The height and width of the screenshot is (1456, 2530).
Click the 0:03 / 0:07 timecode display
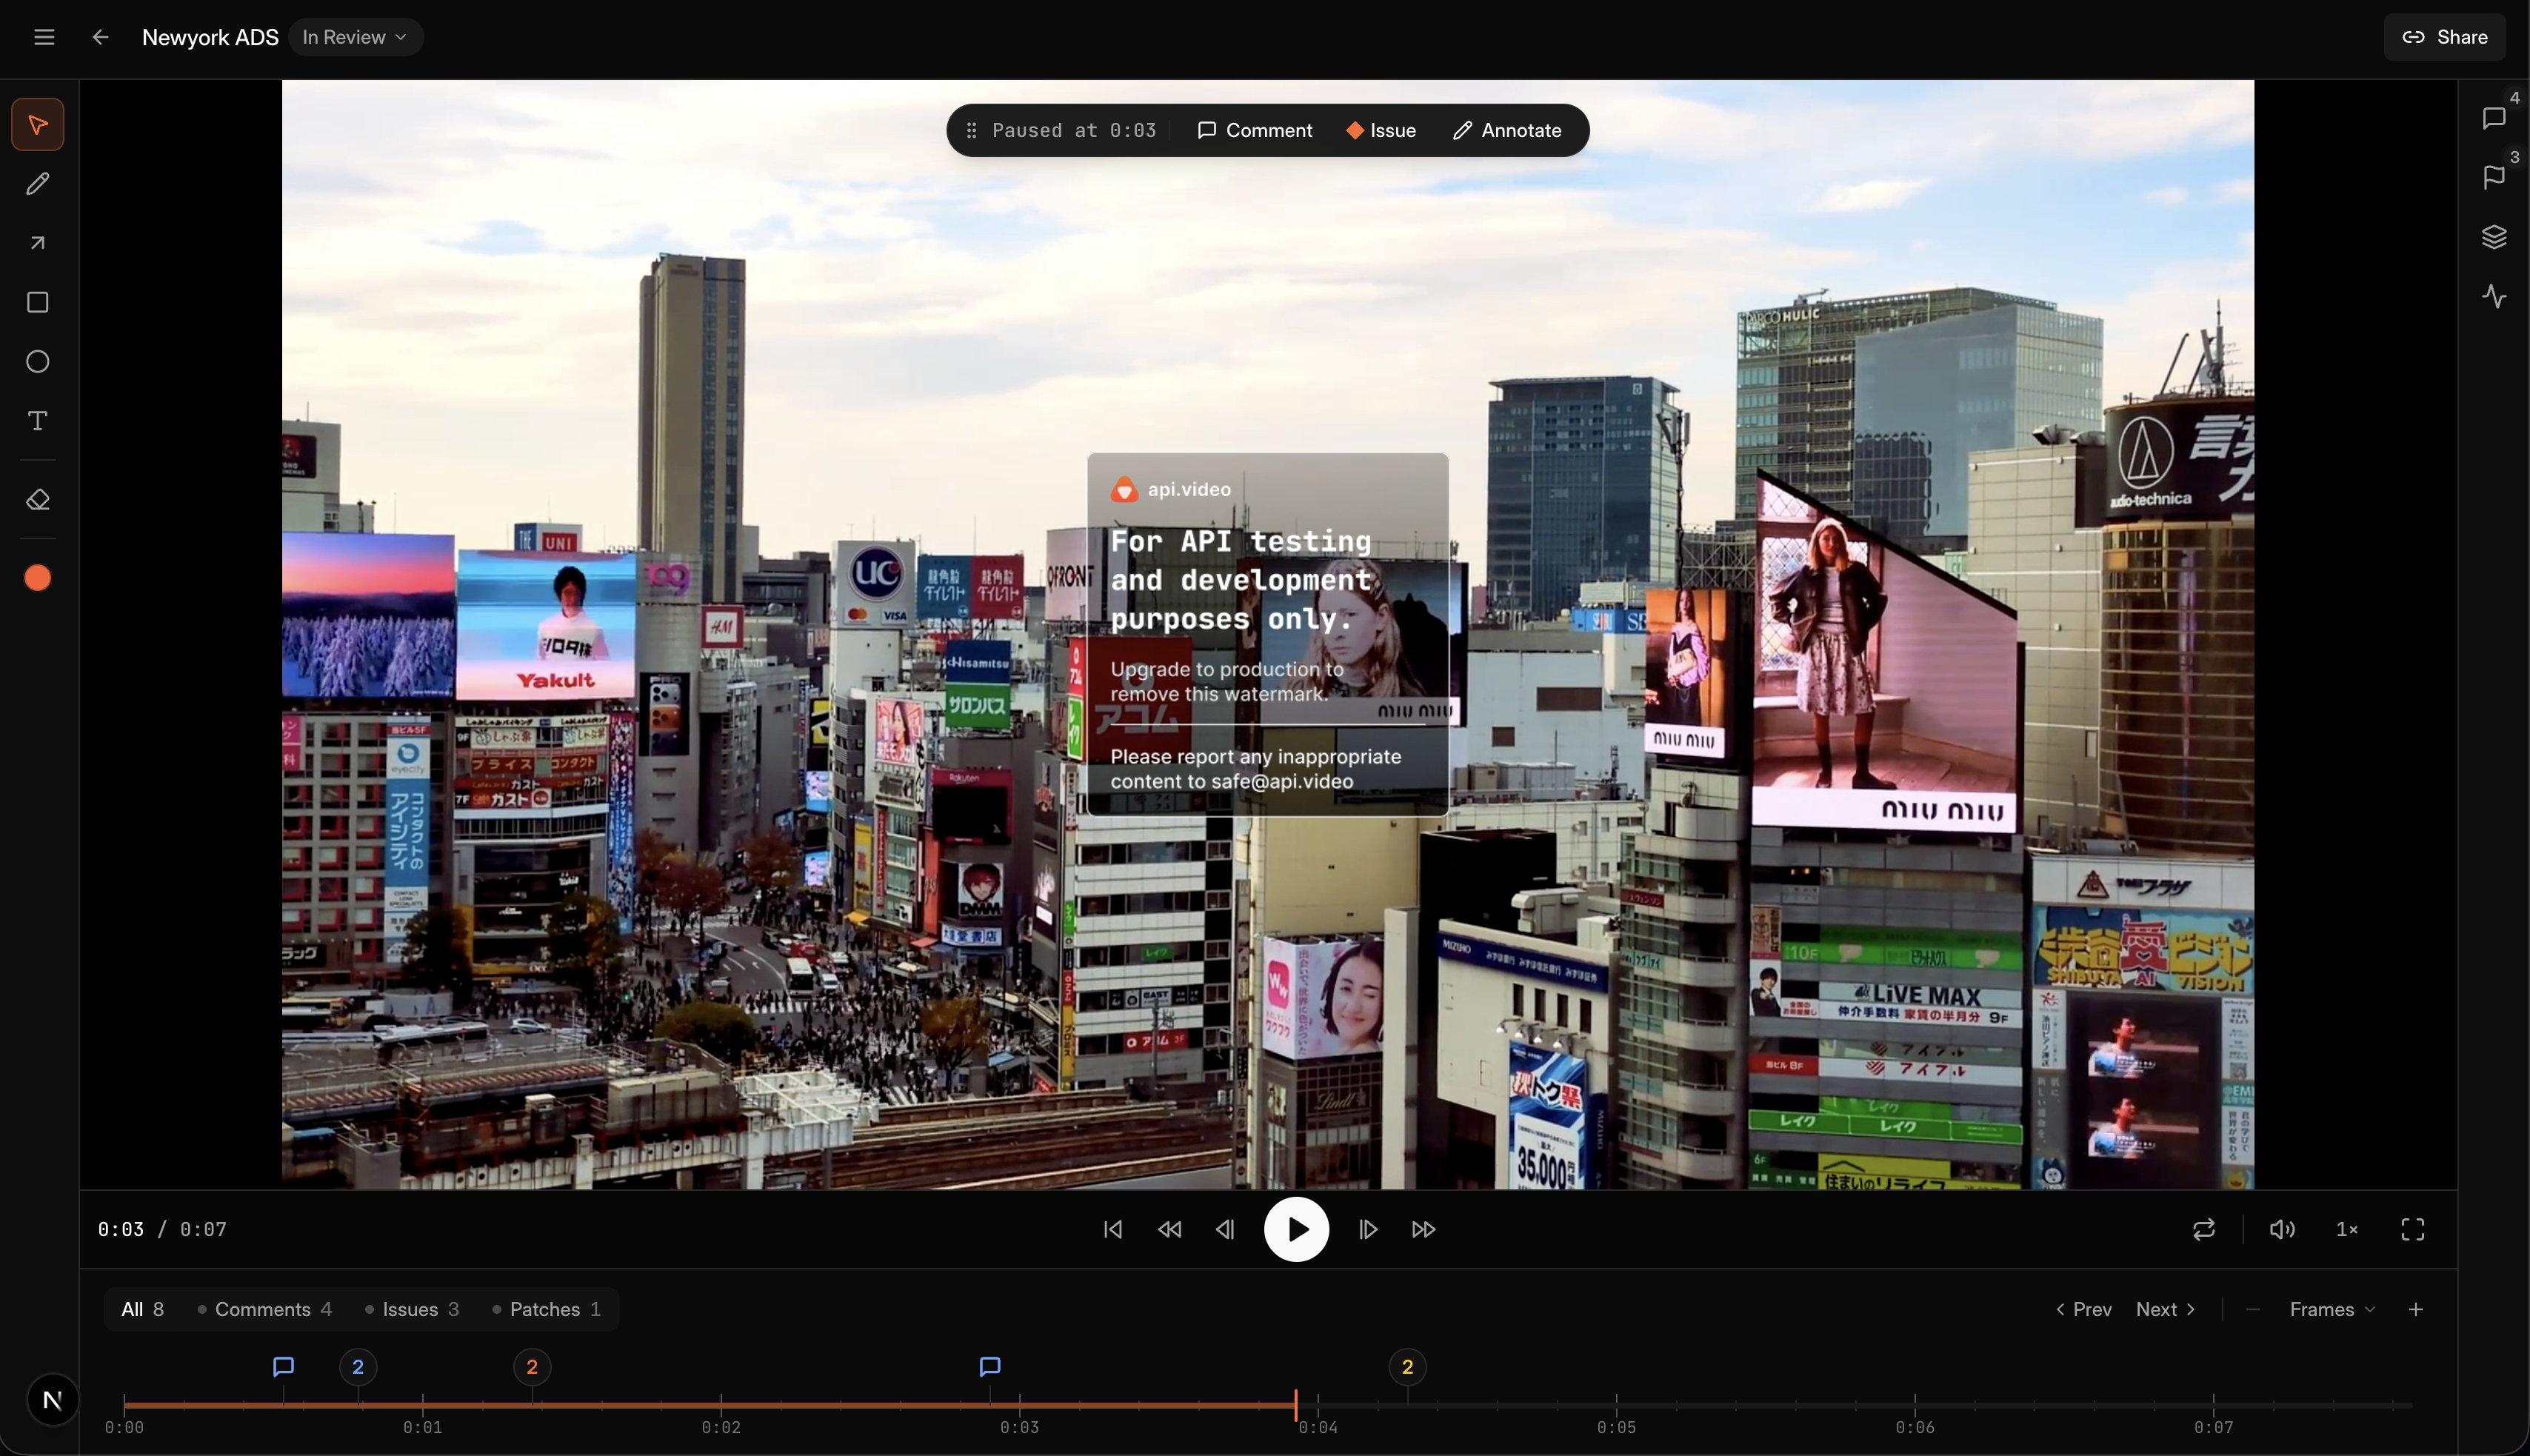162,1229
